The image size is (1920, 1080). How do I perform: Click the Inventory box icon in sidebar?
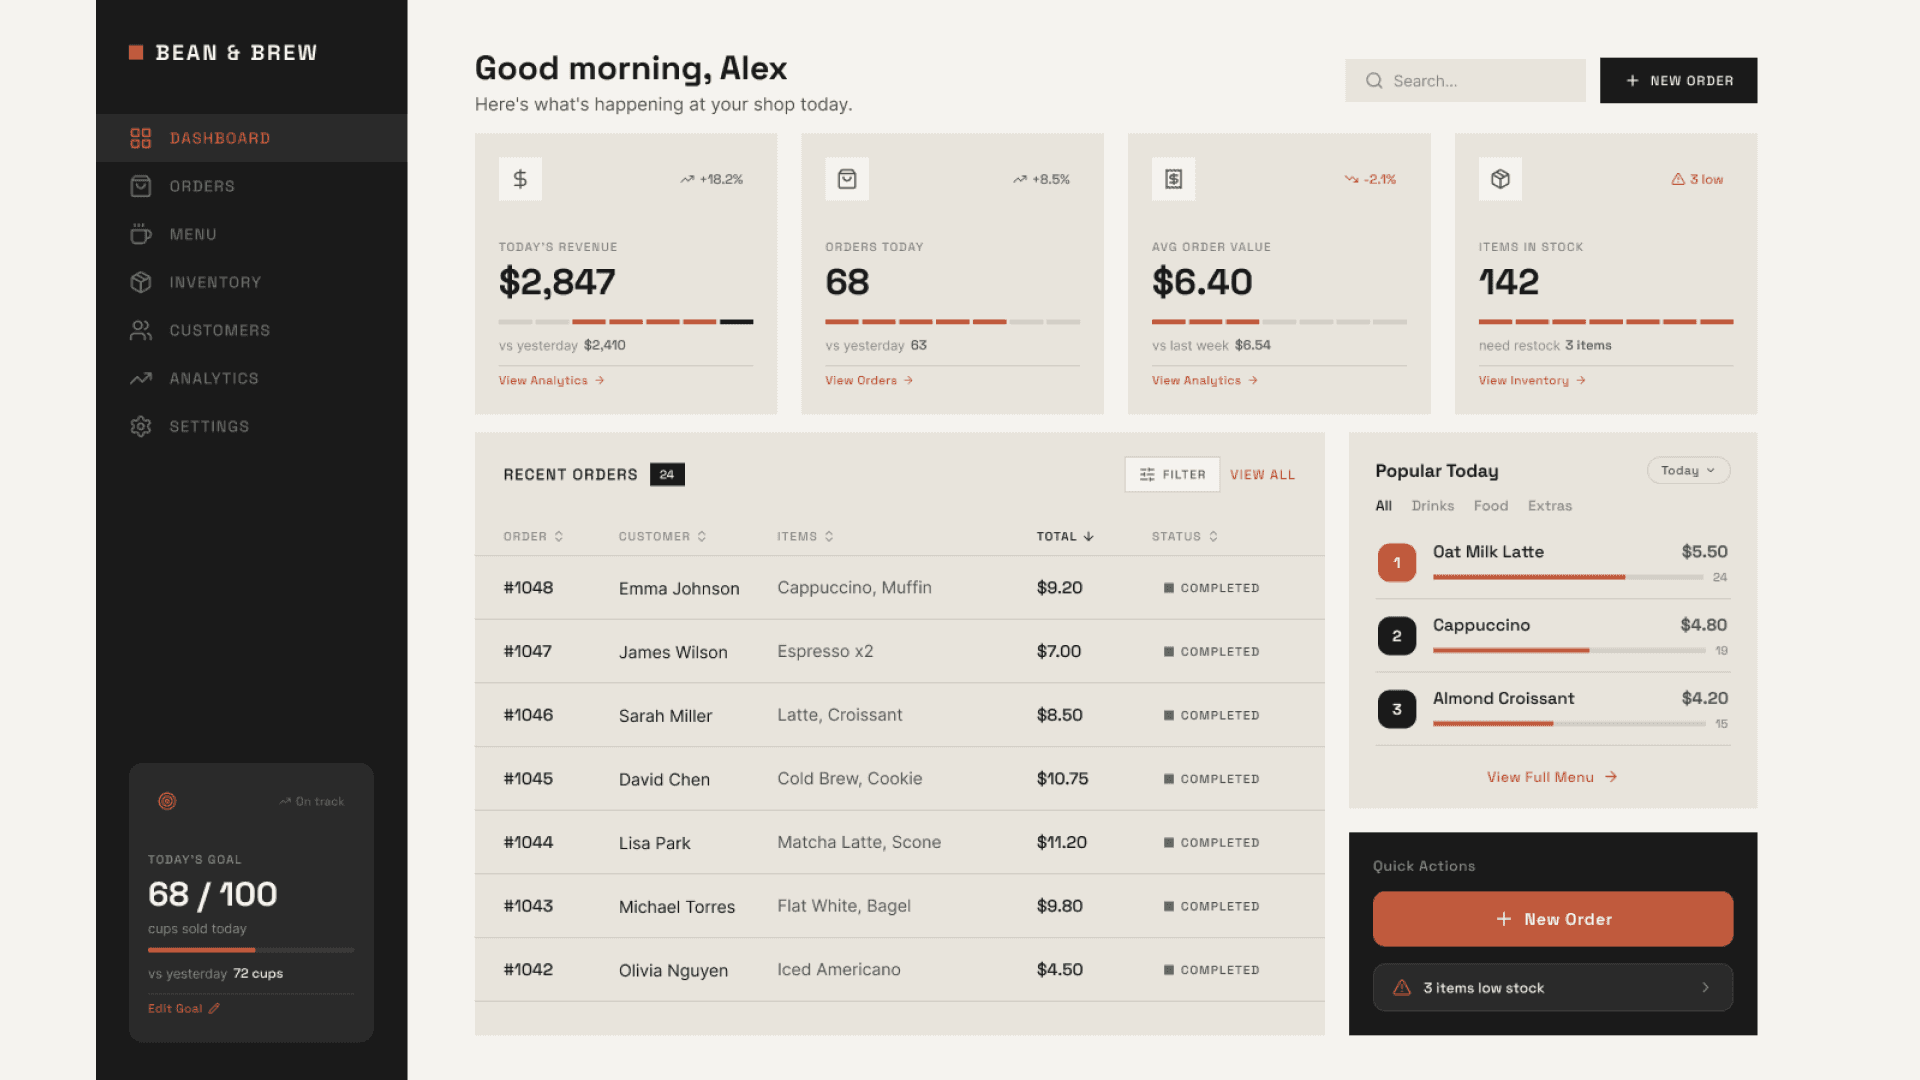click(141, 282)
